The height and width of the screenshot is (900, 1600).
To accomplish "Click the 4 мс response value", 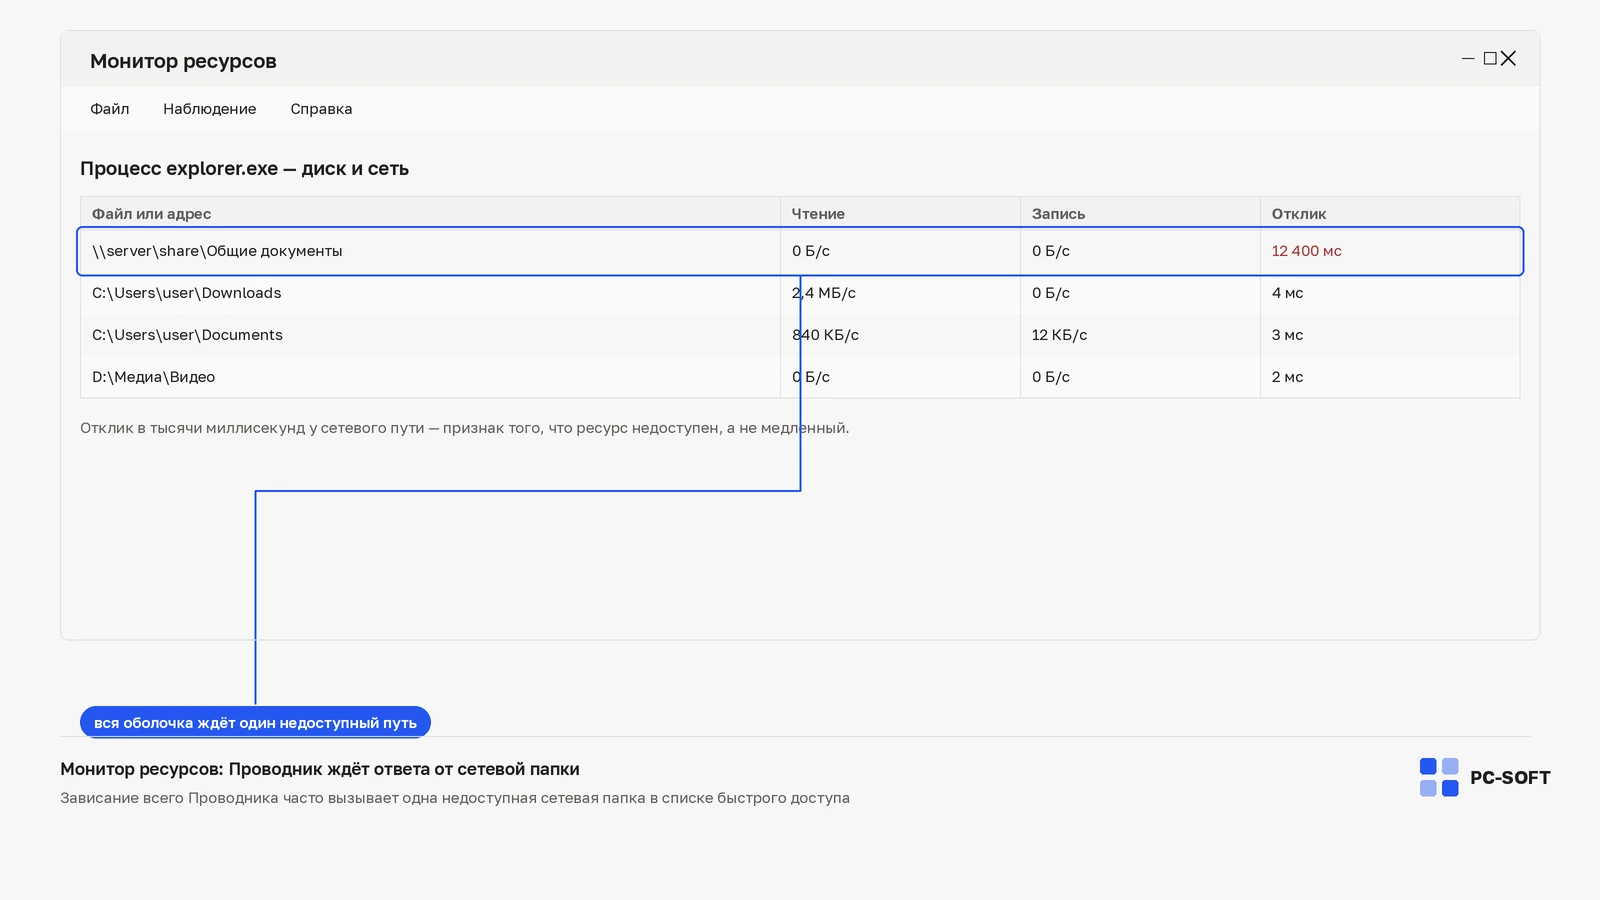I will (x=1287, y=293).
